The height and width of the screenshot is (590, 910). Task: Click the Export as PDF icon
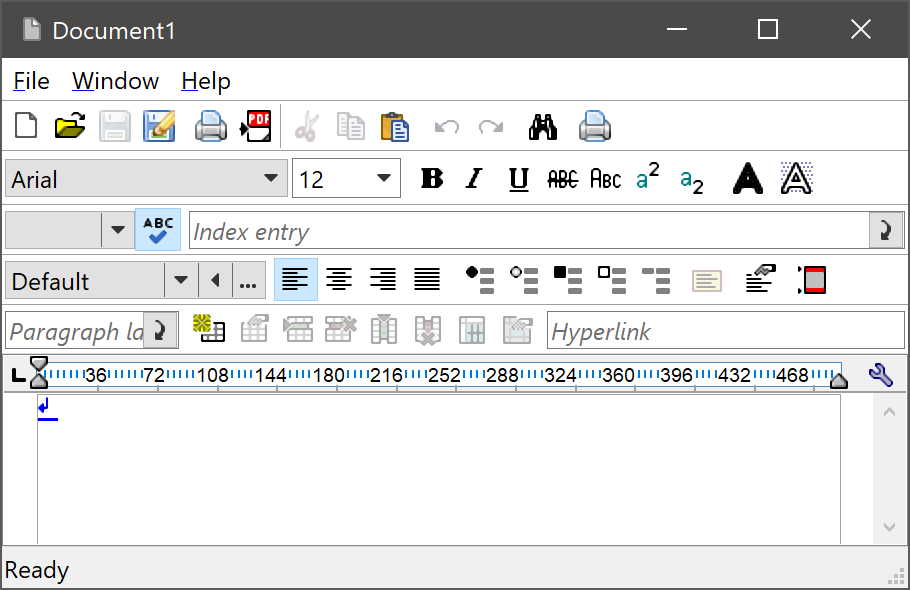tap(256, 126)
